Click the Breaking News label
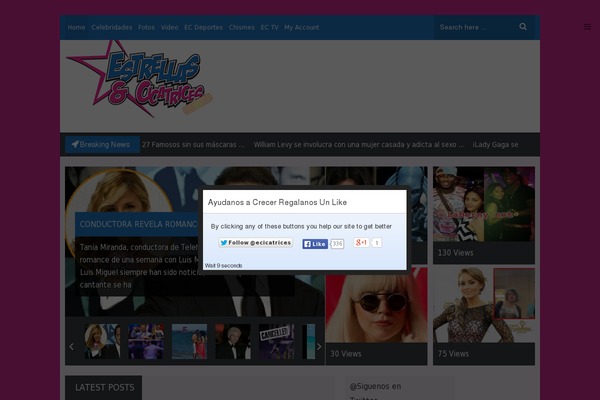The width and height of the screenshot is (600, 400). [x=102, y=144]
